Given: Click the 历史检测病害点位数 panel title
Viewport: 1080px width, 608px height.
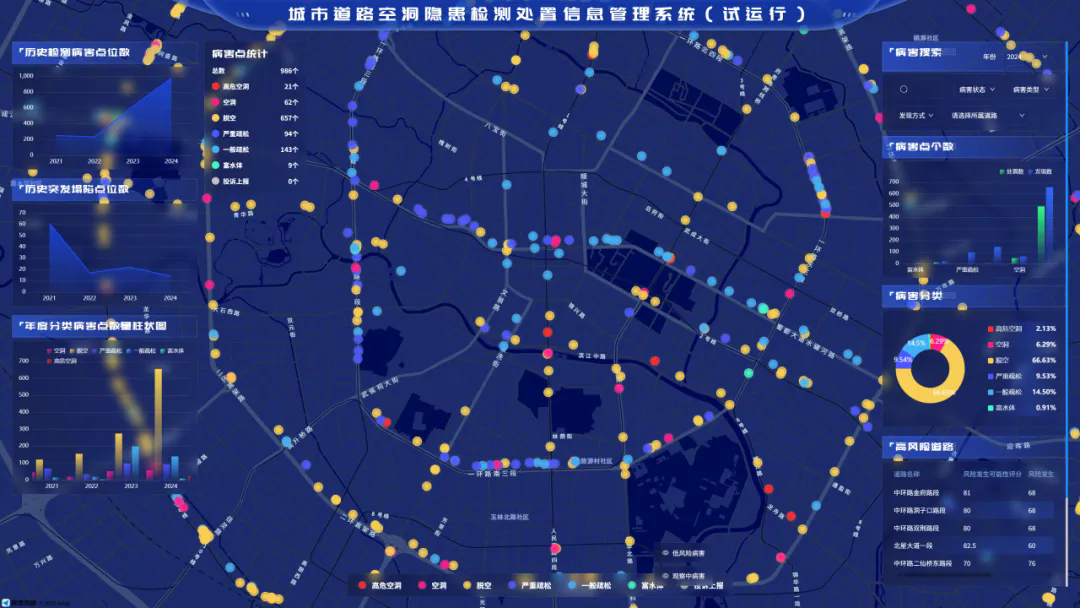Looking at the screenshot, I should tap(77, 52).
